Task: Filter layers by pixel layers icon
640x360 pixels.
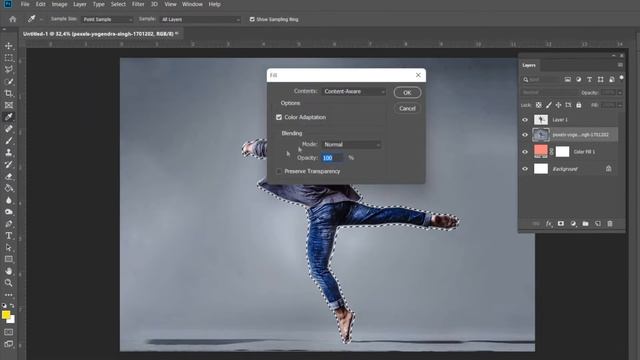Action: pyautogui.click(x=567, y=80)
